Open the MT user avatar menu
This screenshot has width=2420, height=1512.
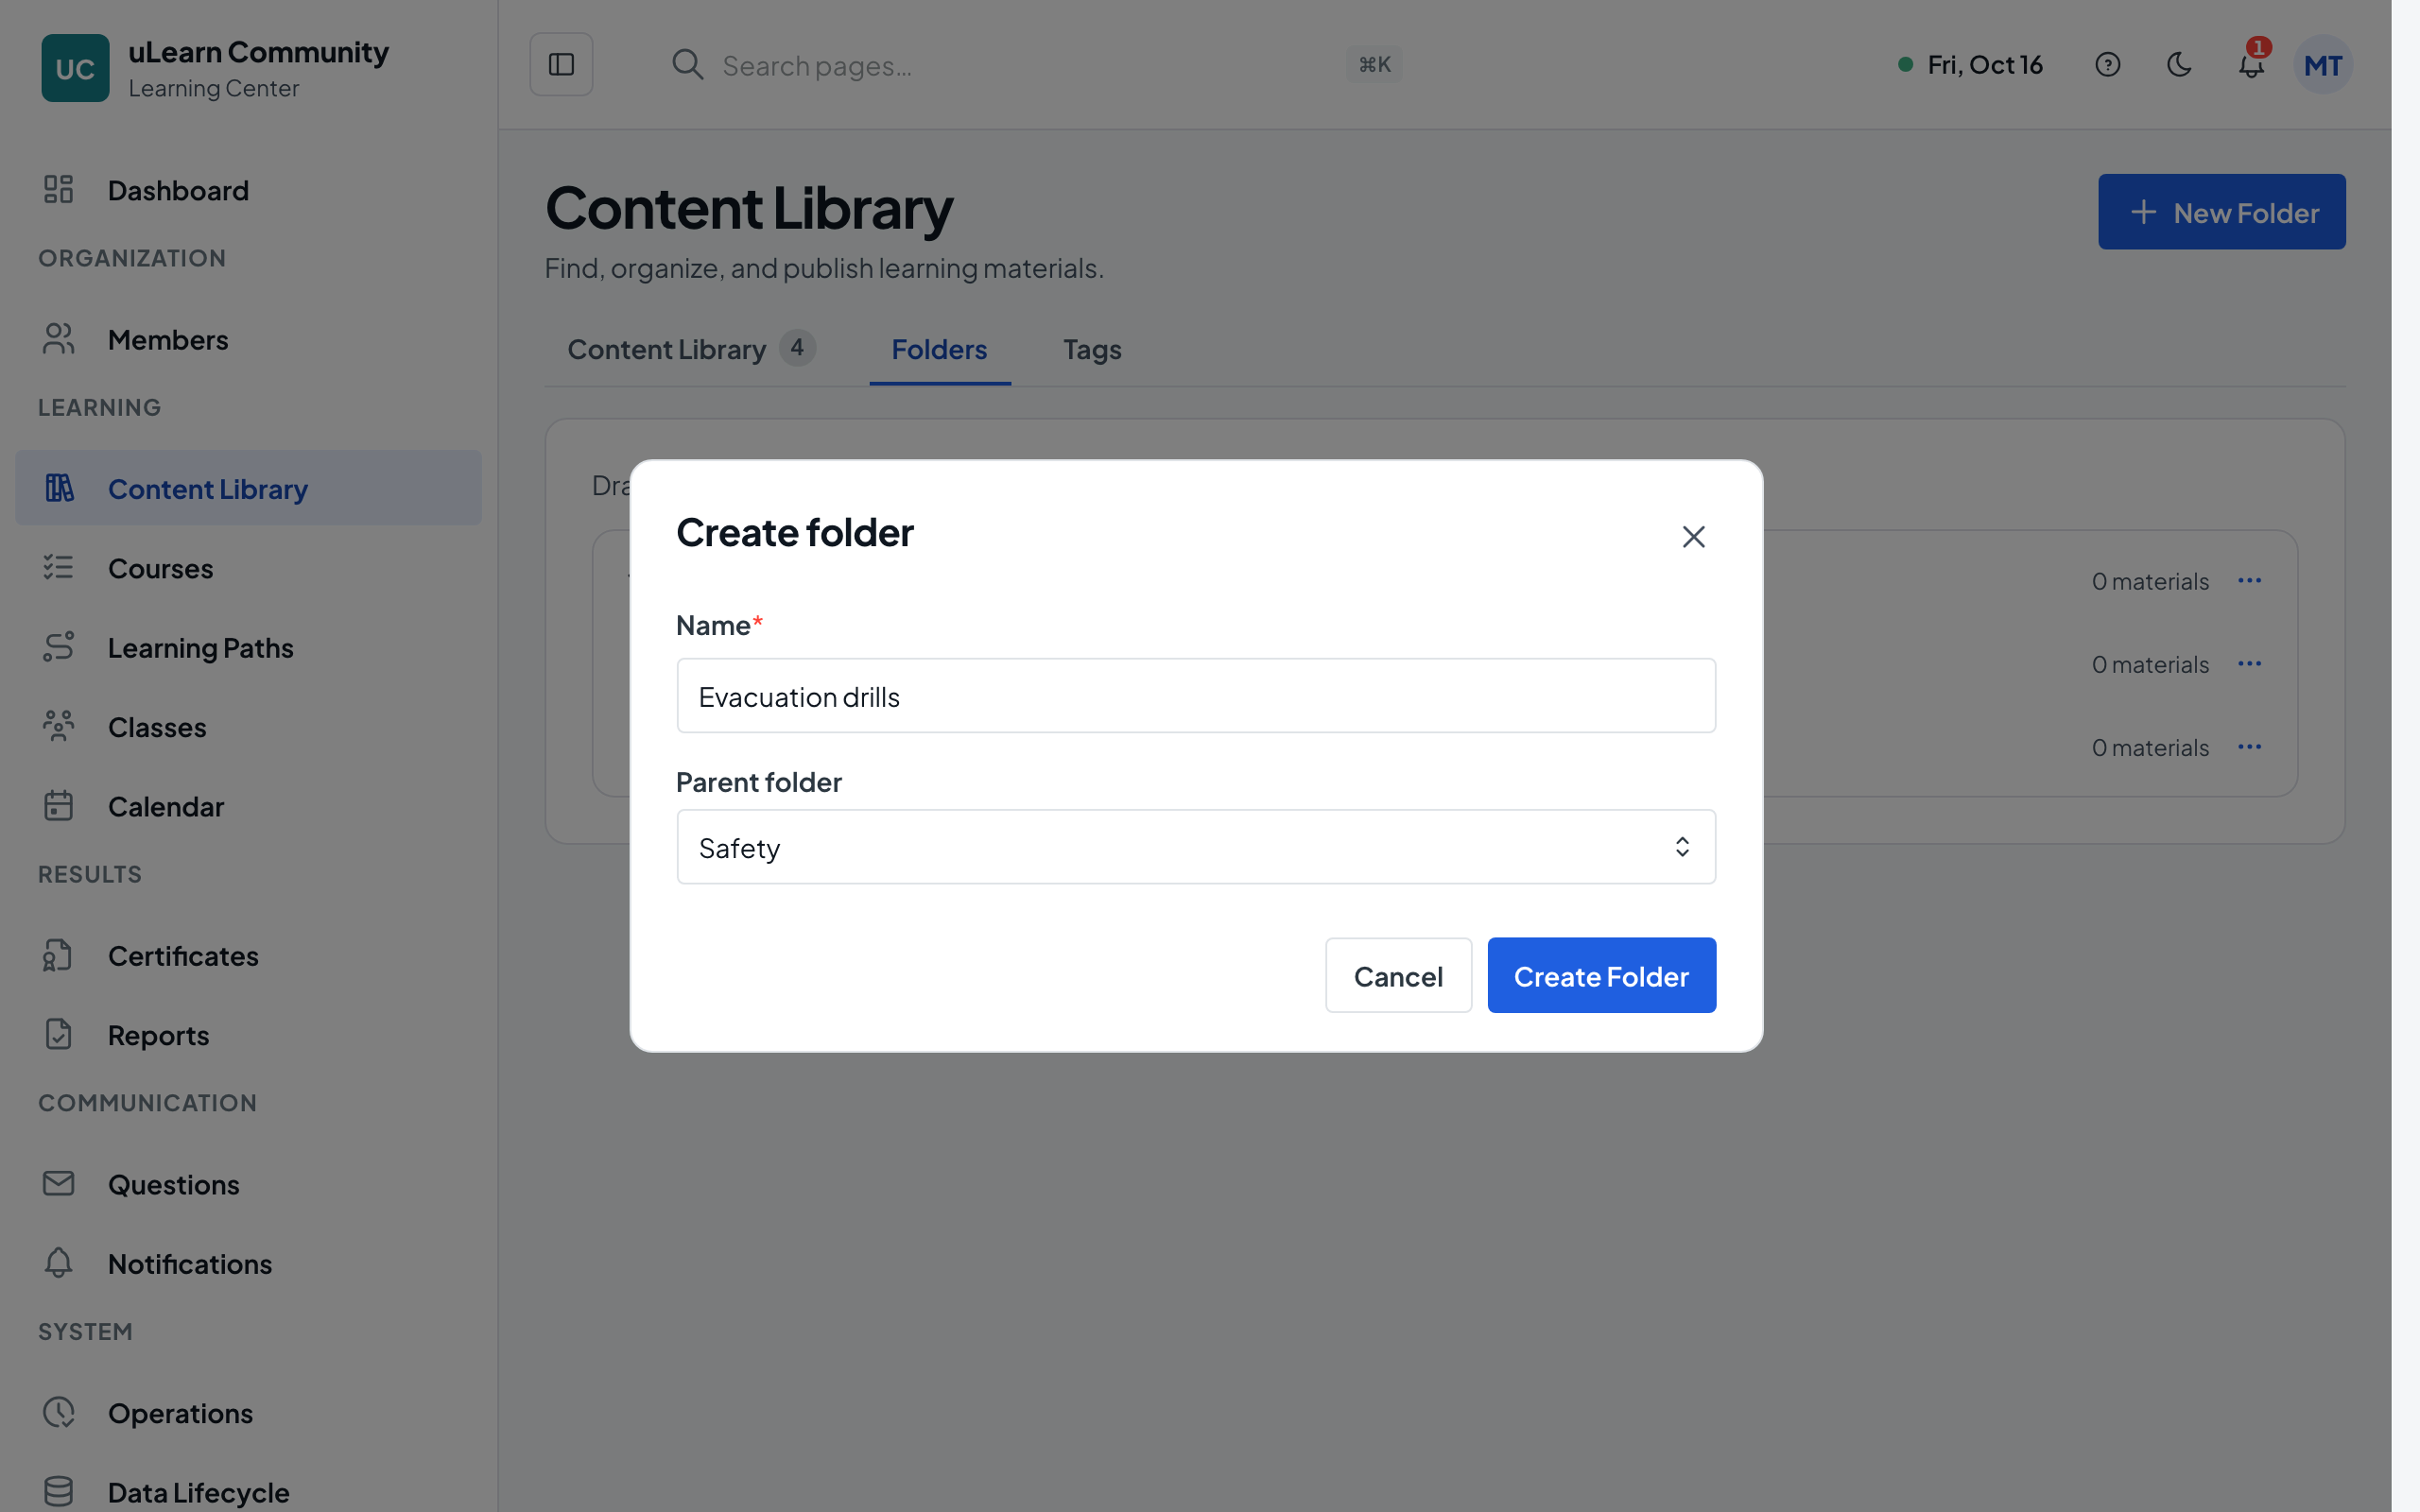(2323, 65)
